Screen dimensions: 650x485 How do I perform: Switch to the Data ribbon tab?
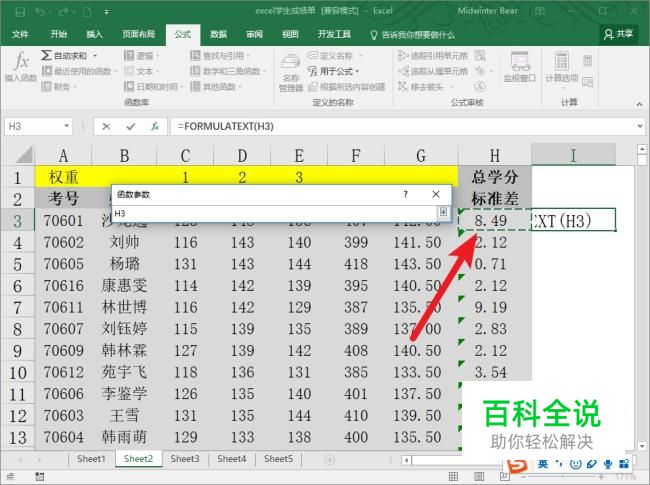pos(218,34)
